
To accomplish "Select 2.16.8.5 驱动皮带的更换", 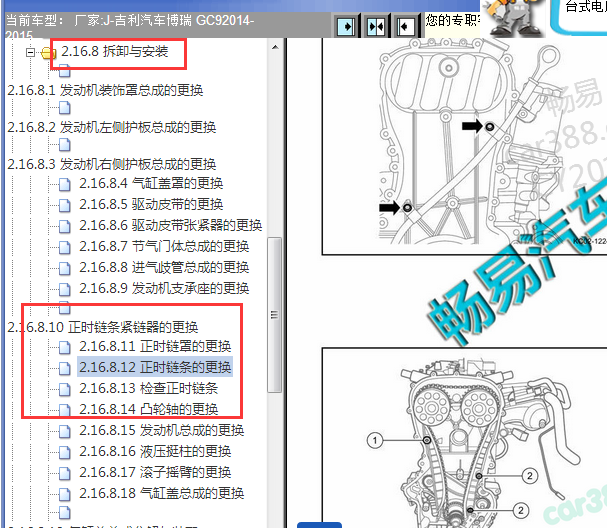I will click(151, 204).
